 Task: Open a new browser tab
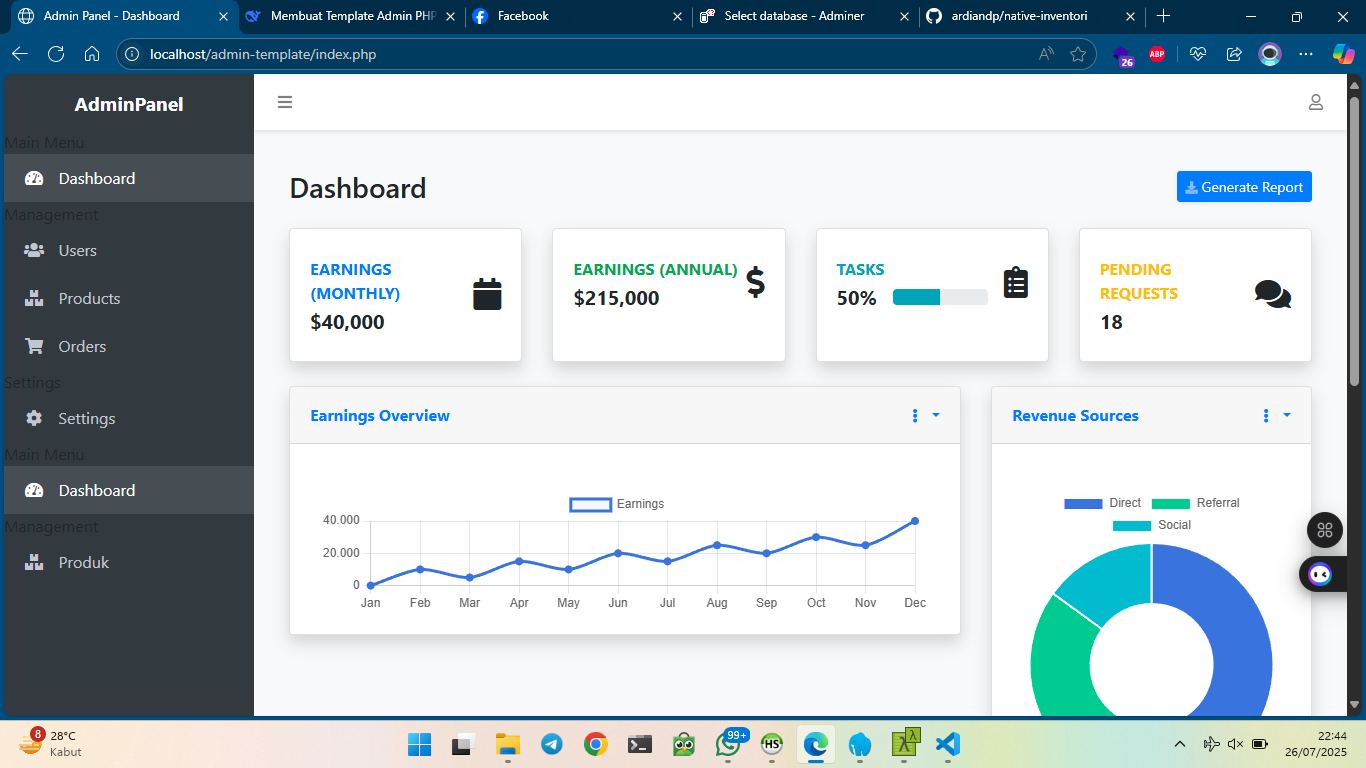[x=1163, y=16]
